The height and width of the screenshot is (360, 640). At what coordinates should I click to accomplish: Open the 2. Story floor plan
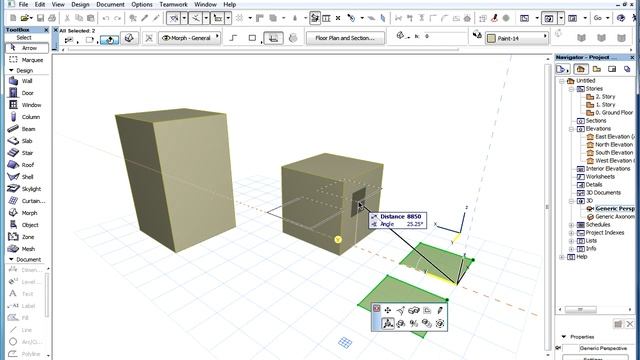[x=600, y=97]
